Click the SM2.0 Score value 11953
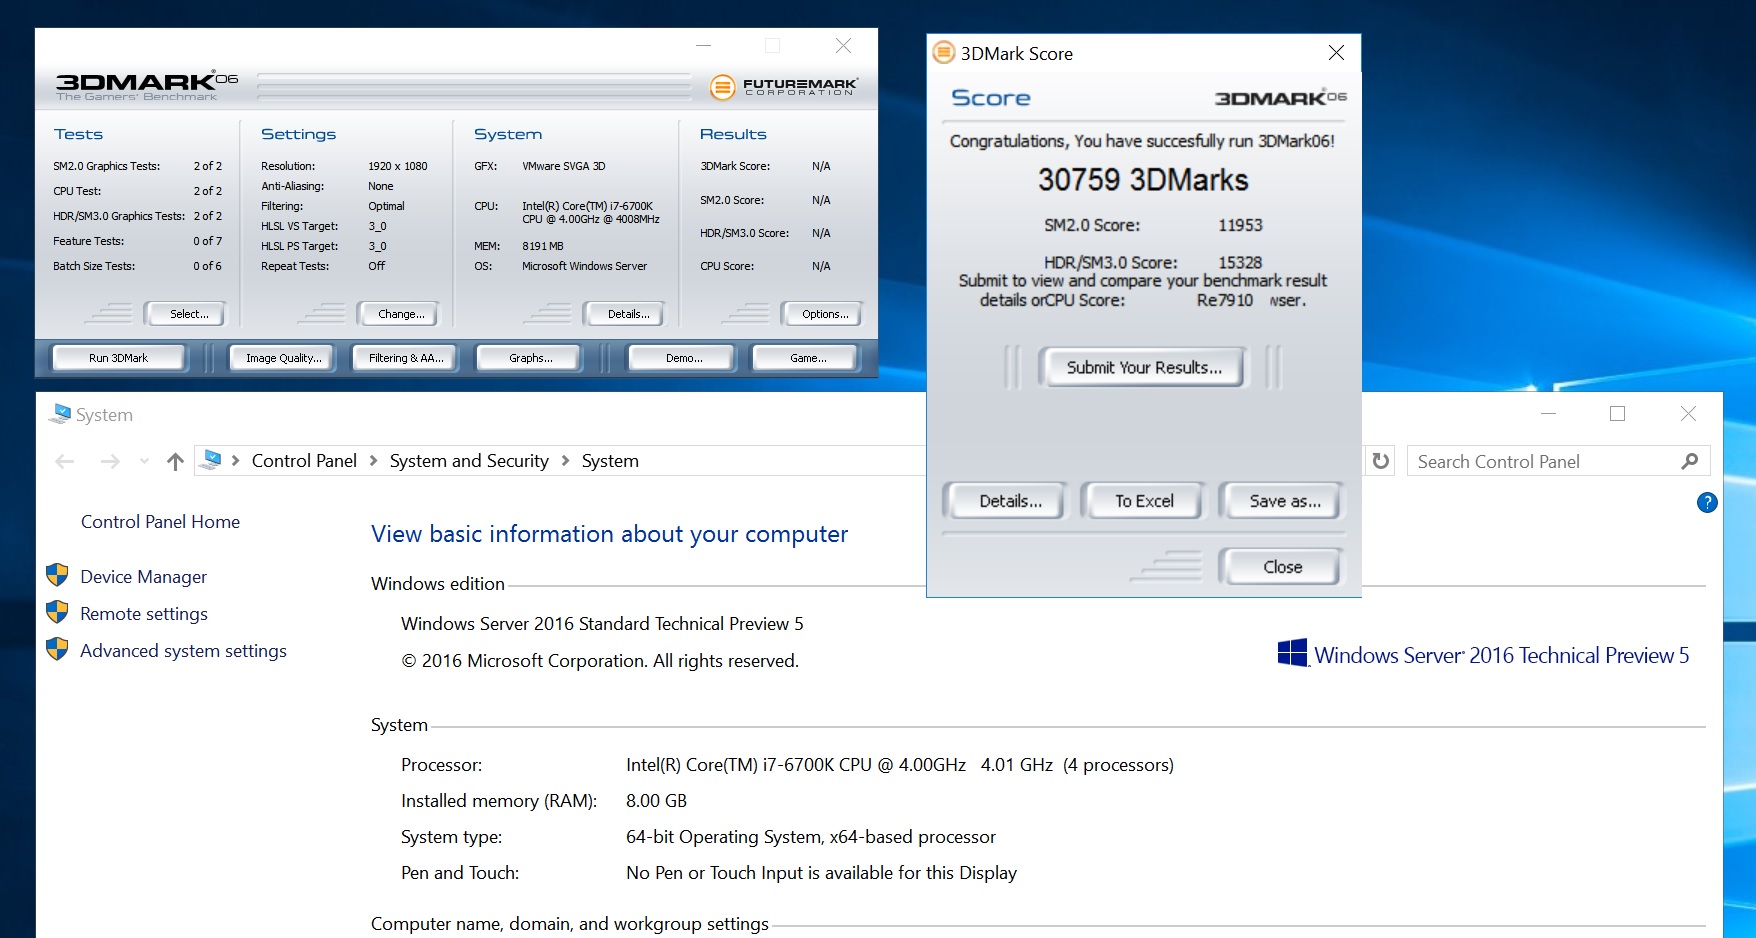Screen dimensions: 1756x938 point(1240,226)
